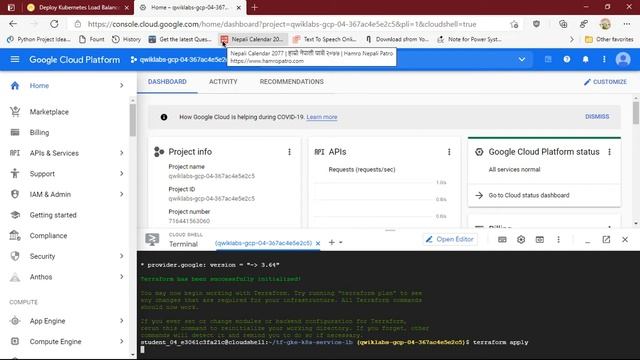This screenshot has width=640, height=360.
Task: Reload the page with refresh icon
Action: coord(54,24)
